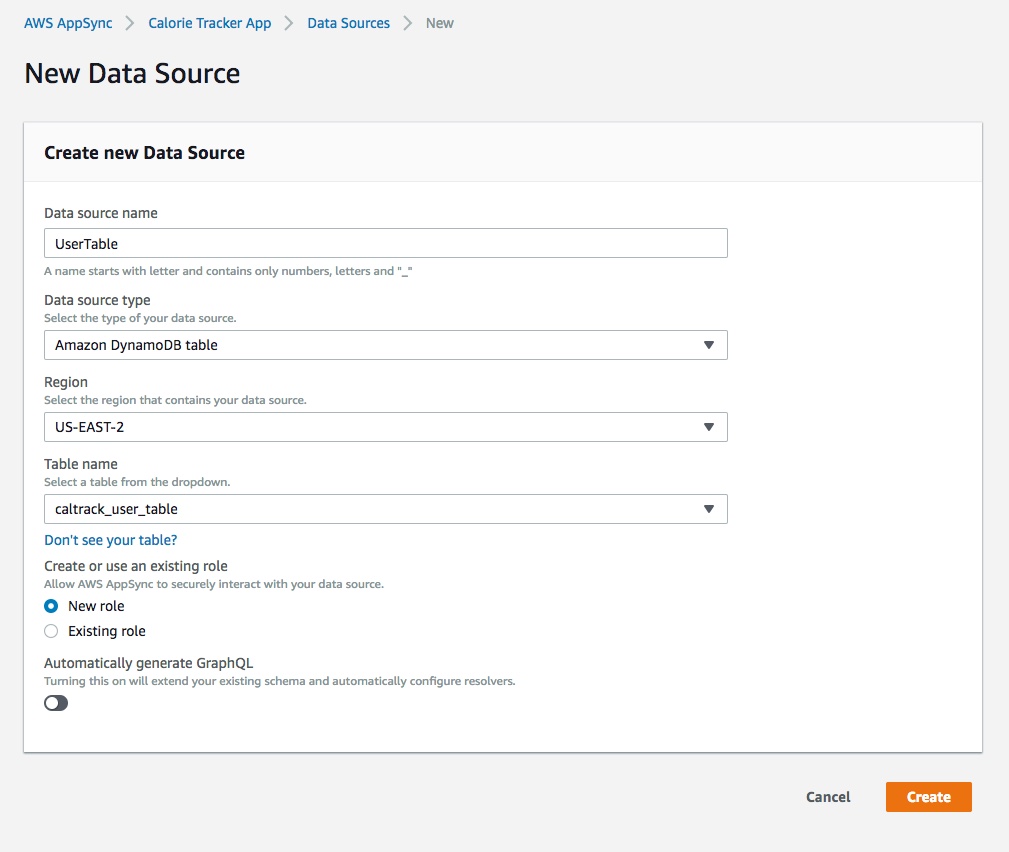Image resolution: width=1009 pixels, height=852 pixels.
Task: Navigate to Data Sources breadcrumb
Action: 348,23
